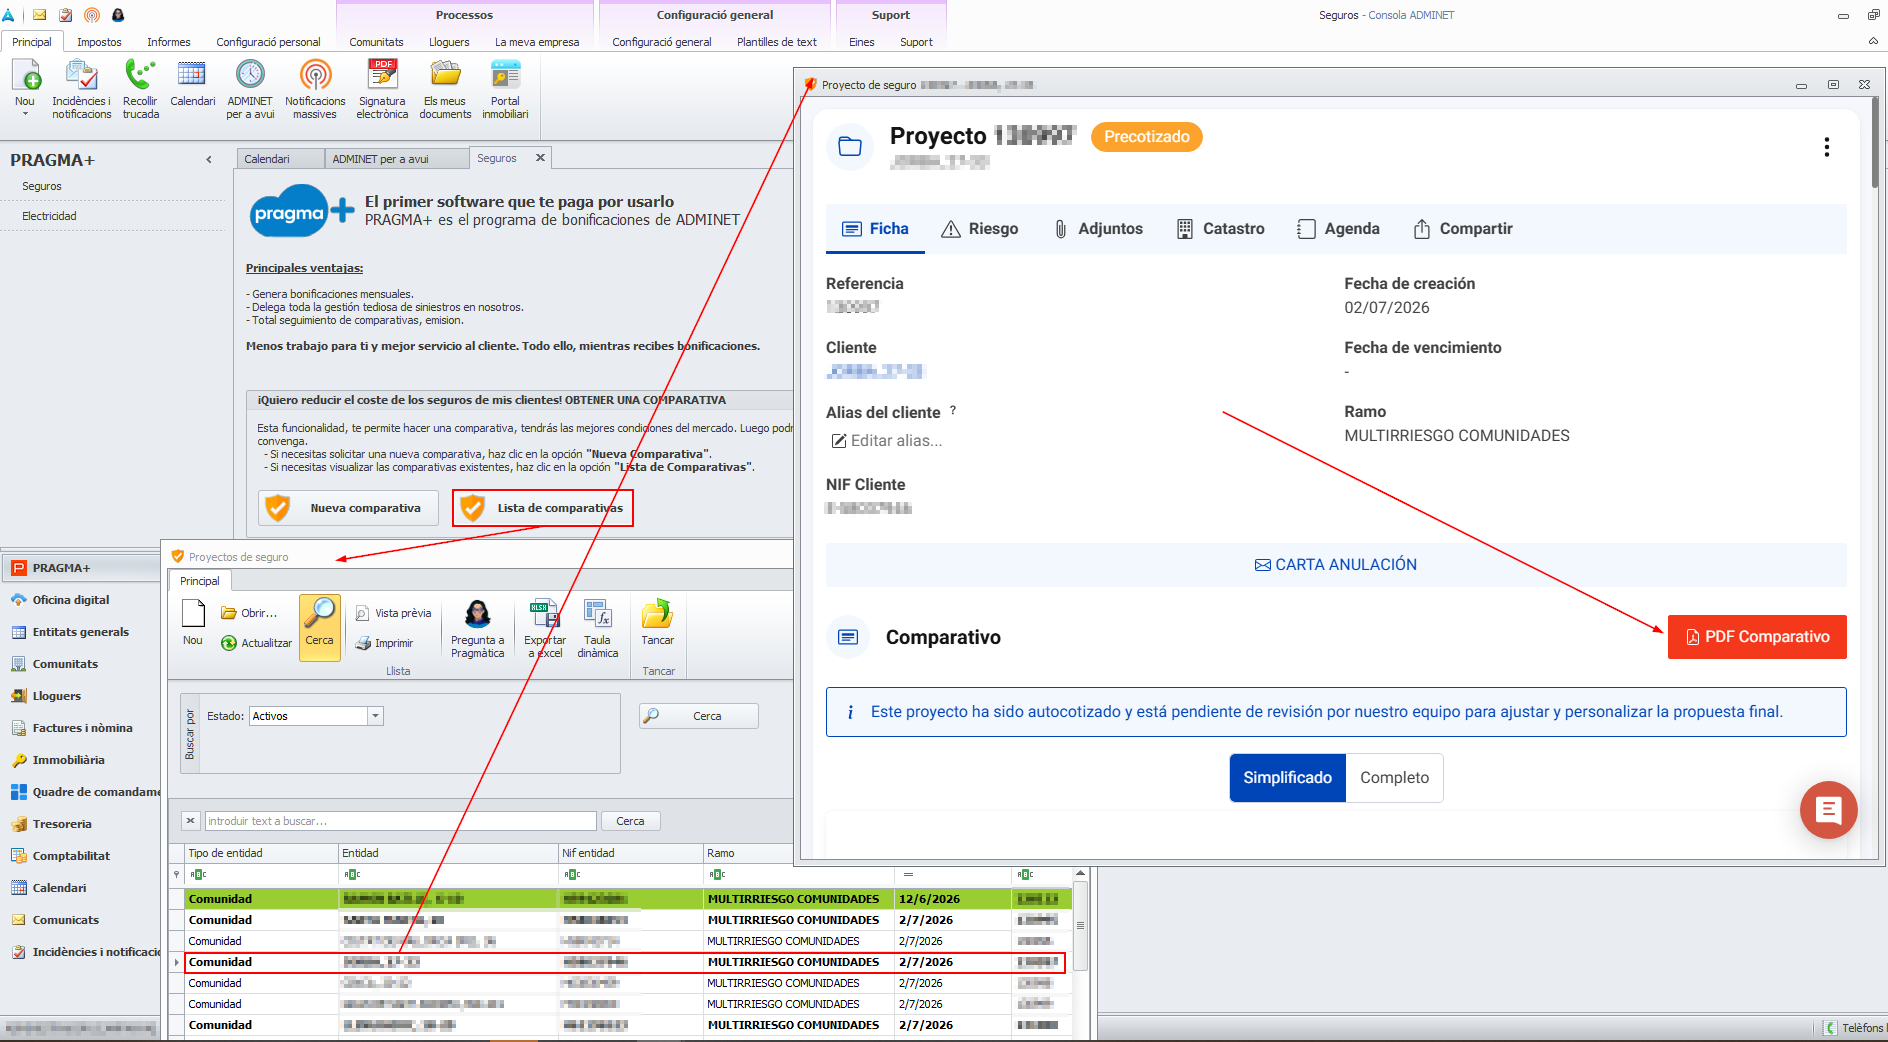Click CARTA ANULACIÓN link
The width and height of the screenshot is (1888, 1042).
coord(1335,565)
